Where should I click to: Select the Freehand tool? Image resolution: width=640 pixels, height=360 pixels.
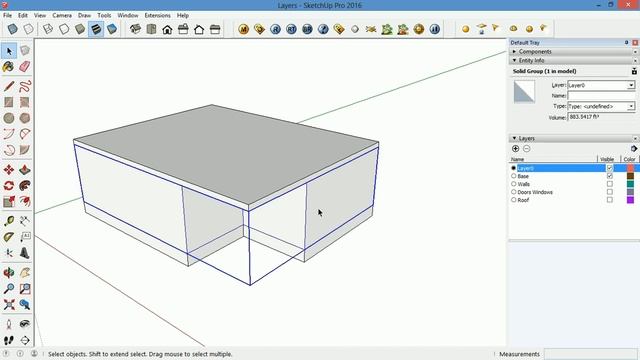[x=24, y=86]
